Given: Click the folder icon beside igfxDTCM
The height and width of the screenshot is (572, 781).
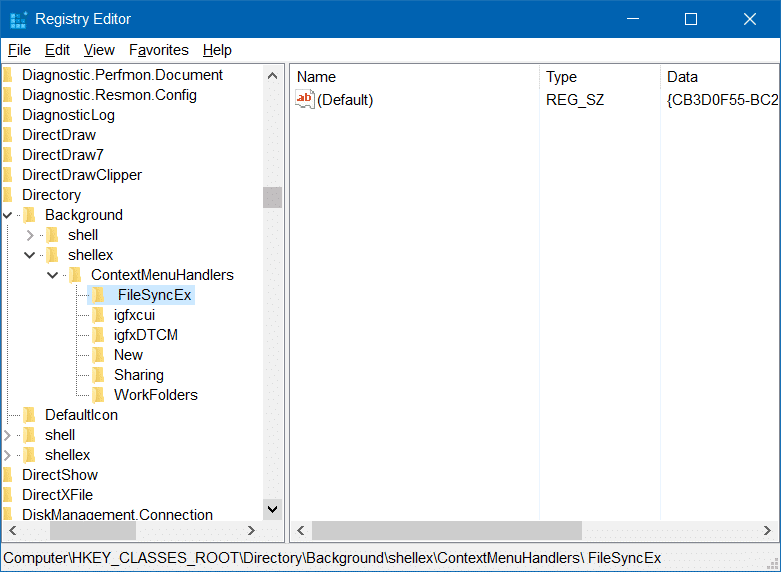Looking at the screenshot, I should click(x=99, y=335).
